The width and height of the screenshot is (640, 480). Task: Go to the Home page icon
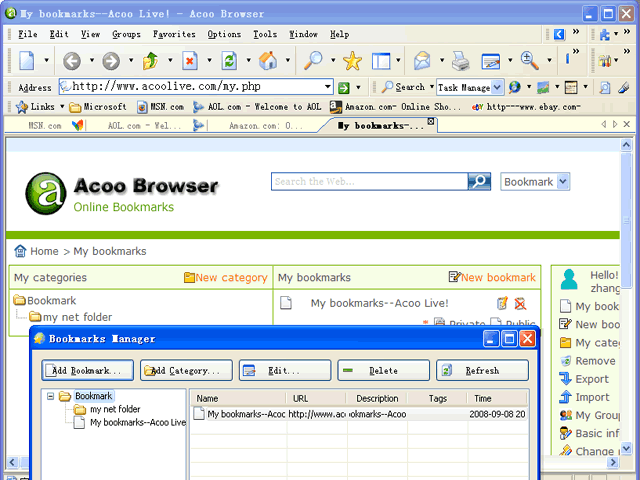click(x=268, y=61)
